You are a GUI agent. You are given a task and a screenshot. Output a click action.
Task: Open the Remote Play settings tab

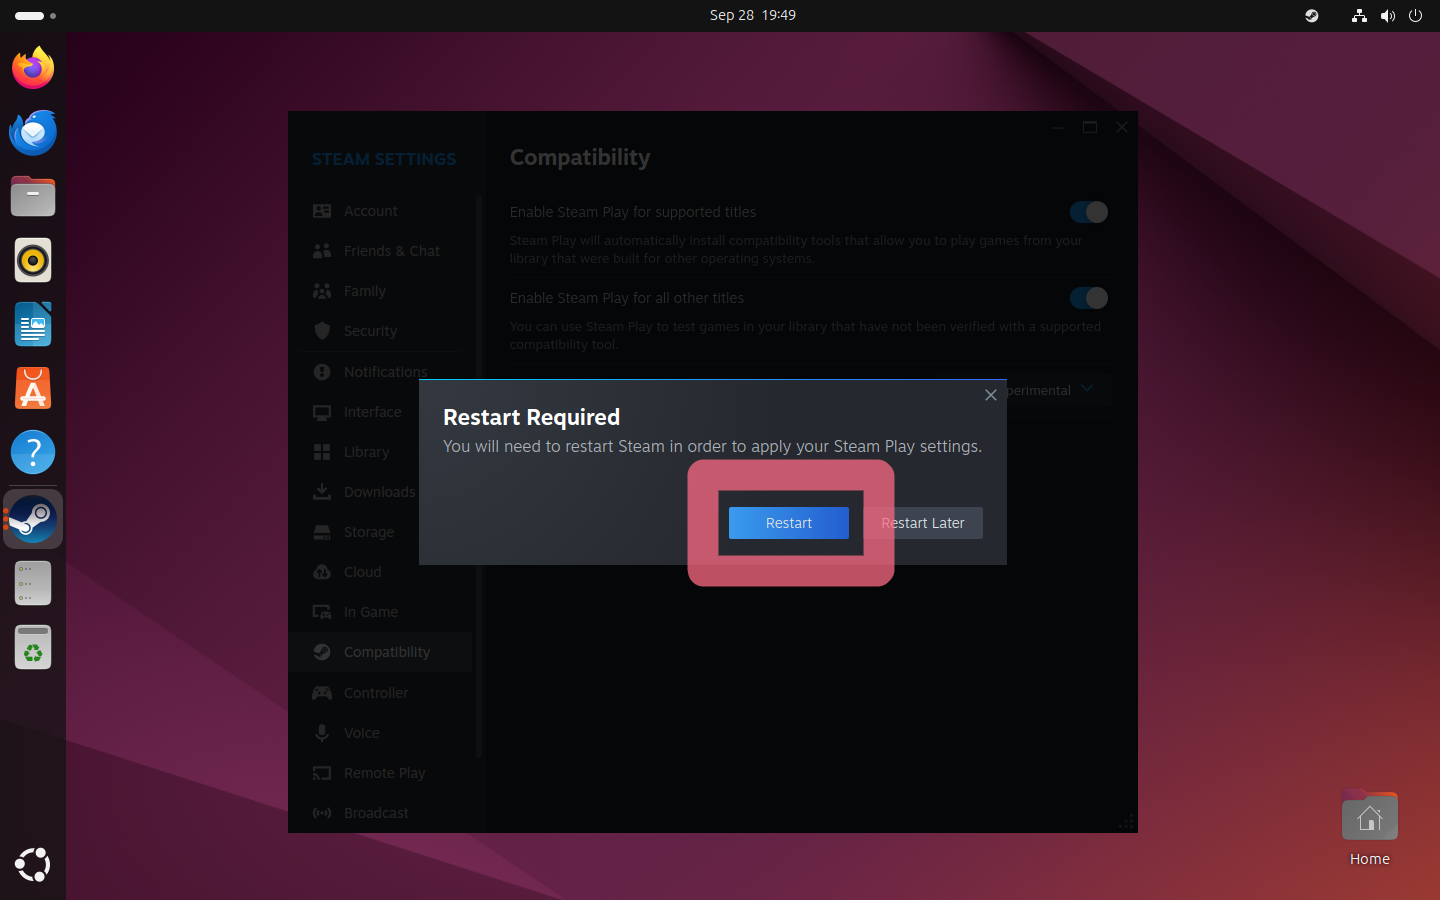[x=384, y=773]
